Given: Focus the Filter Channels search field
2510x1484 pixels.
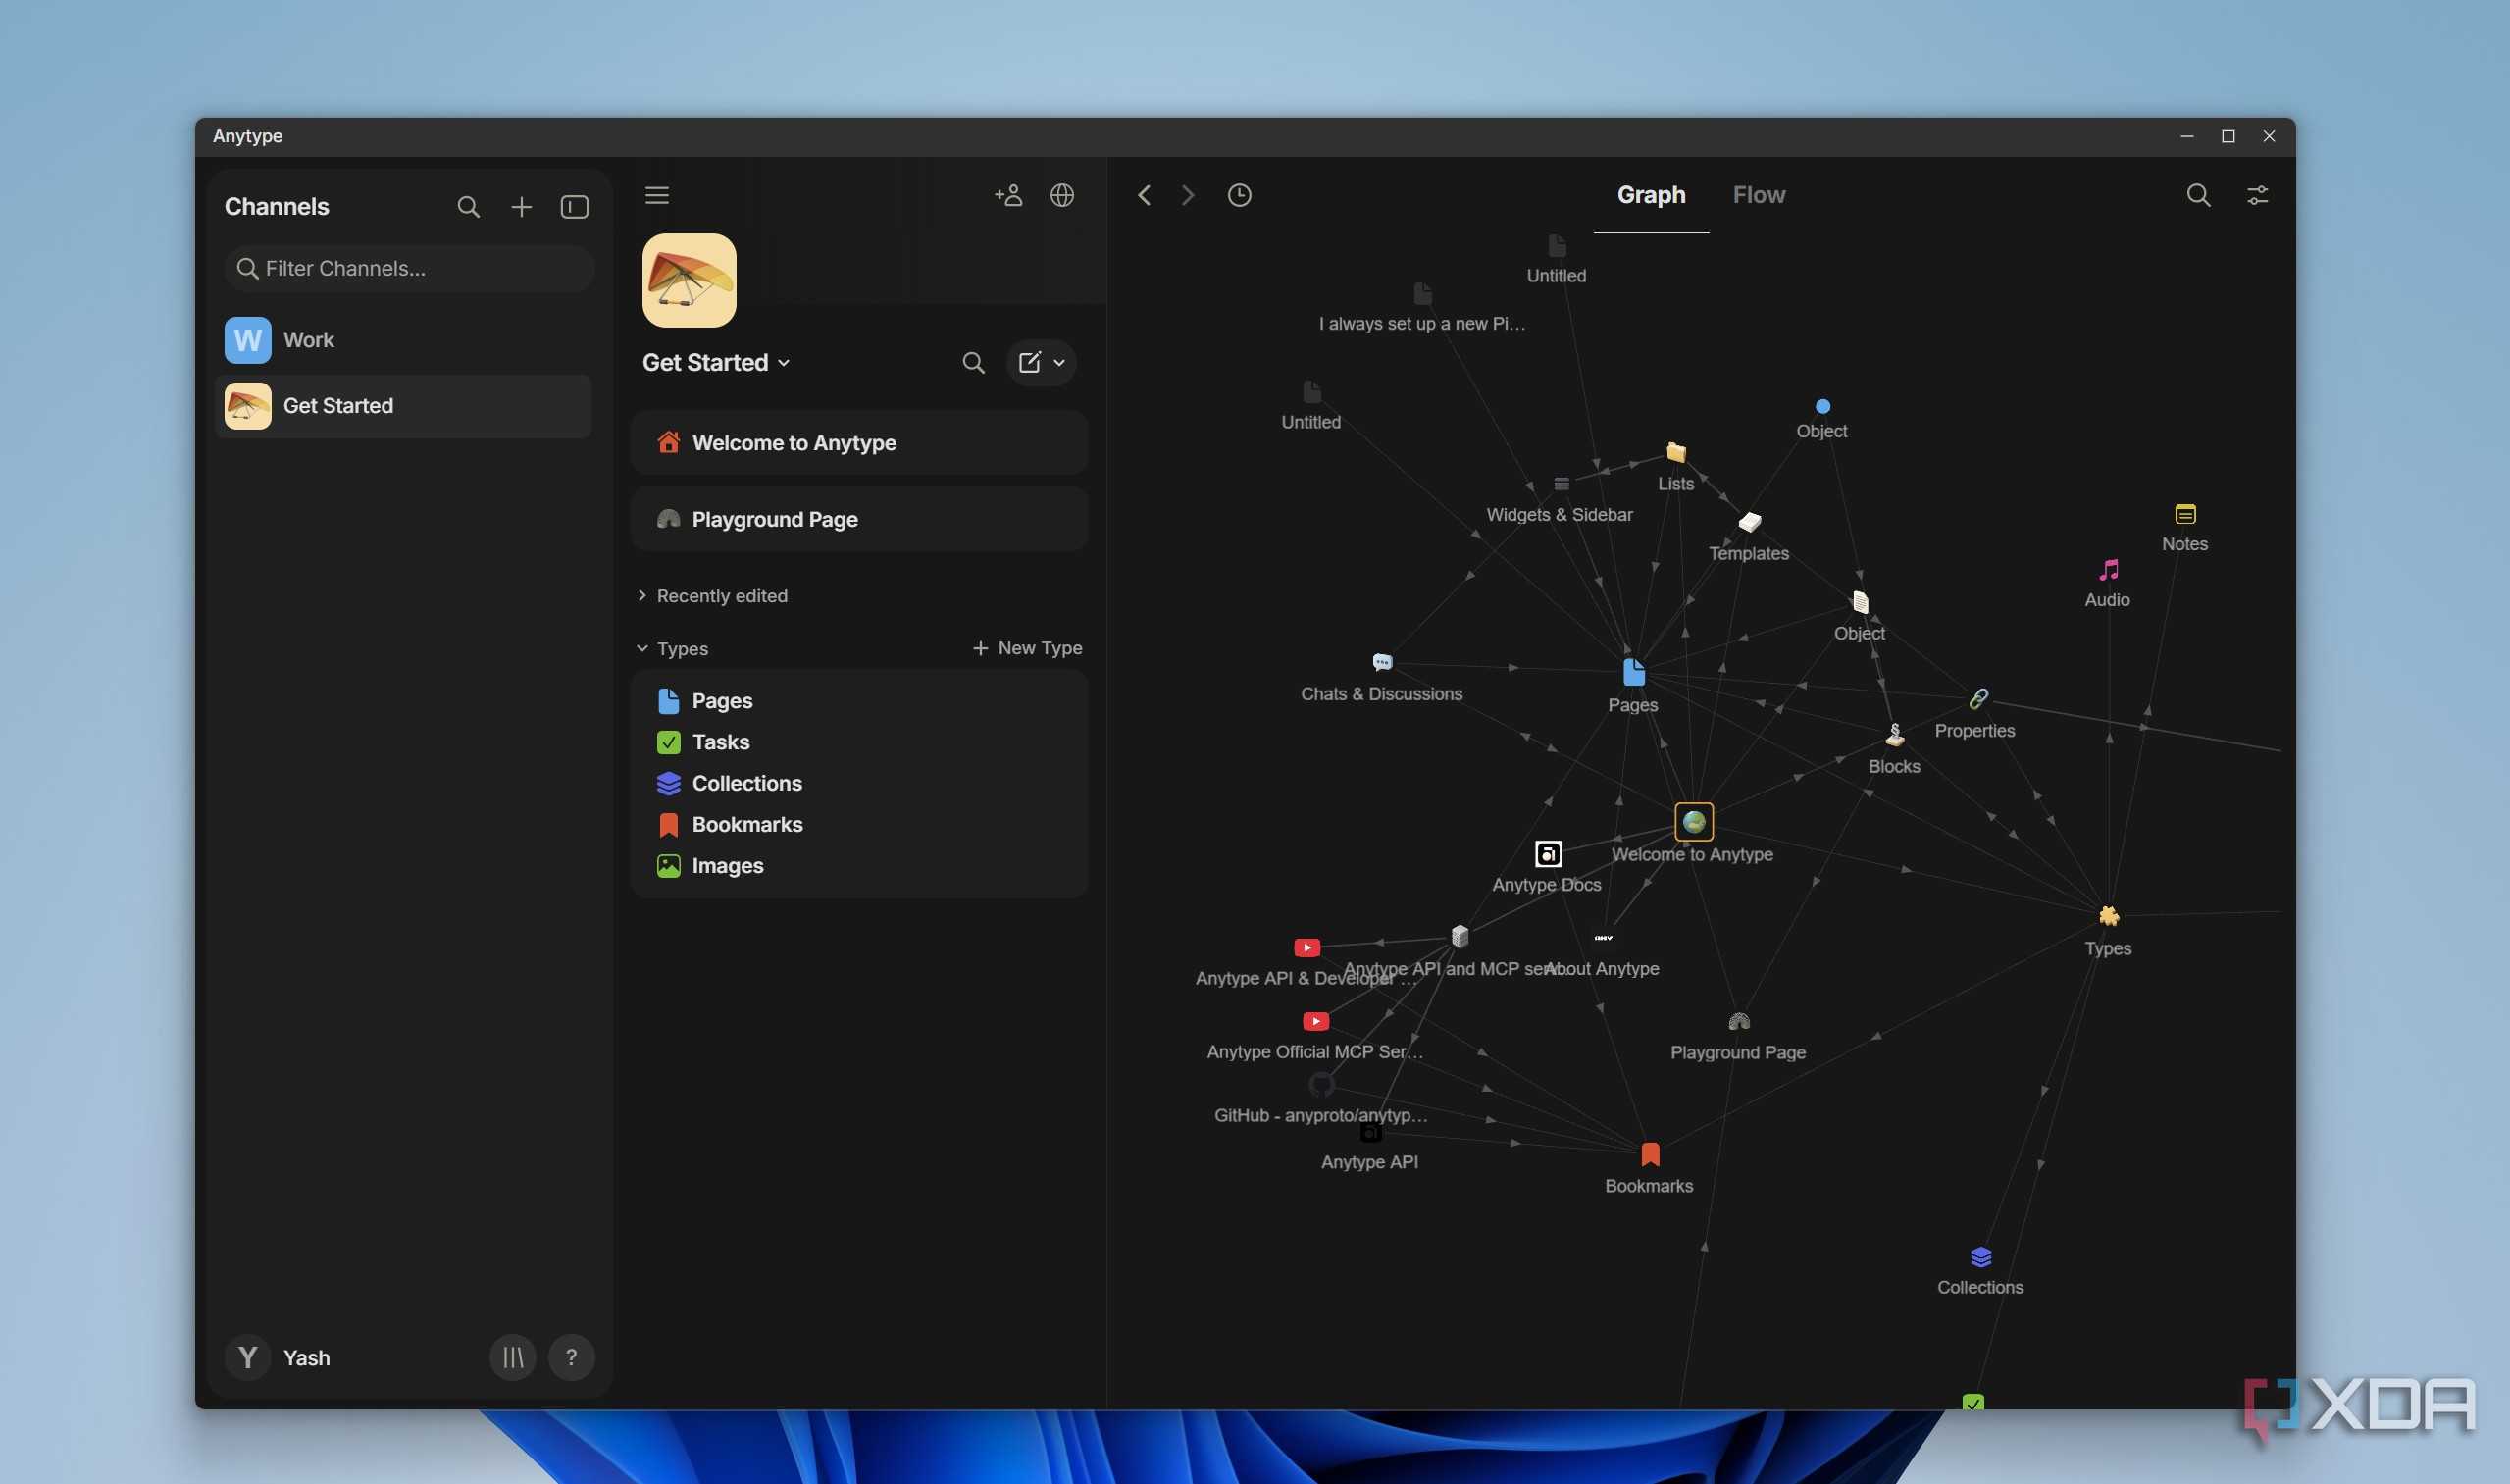Looking at the screenshot, I should coord(409,268).
